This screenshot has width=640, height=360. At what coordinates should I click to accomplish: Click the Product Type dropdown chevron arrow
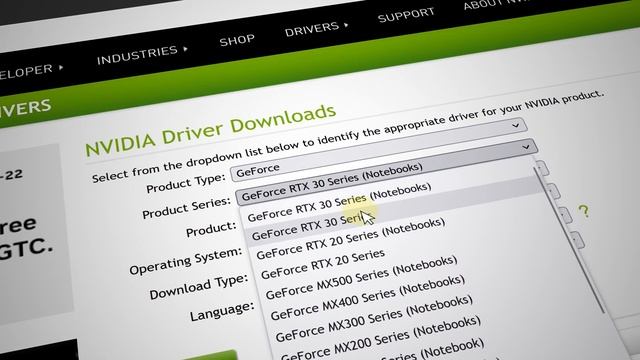(x=516, y=125)
